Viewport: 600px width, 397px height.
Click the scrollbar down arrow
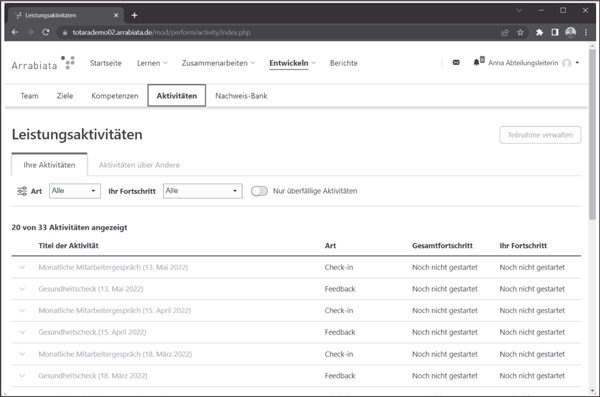592,391
